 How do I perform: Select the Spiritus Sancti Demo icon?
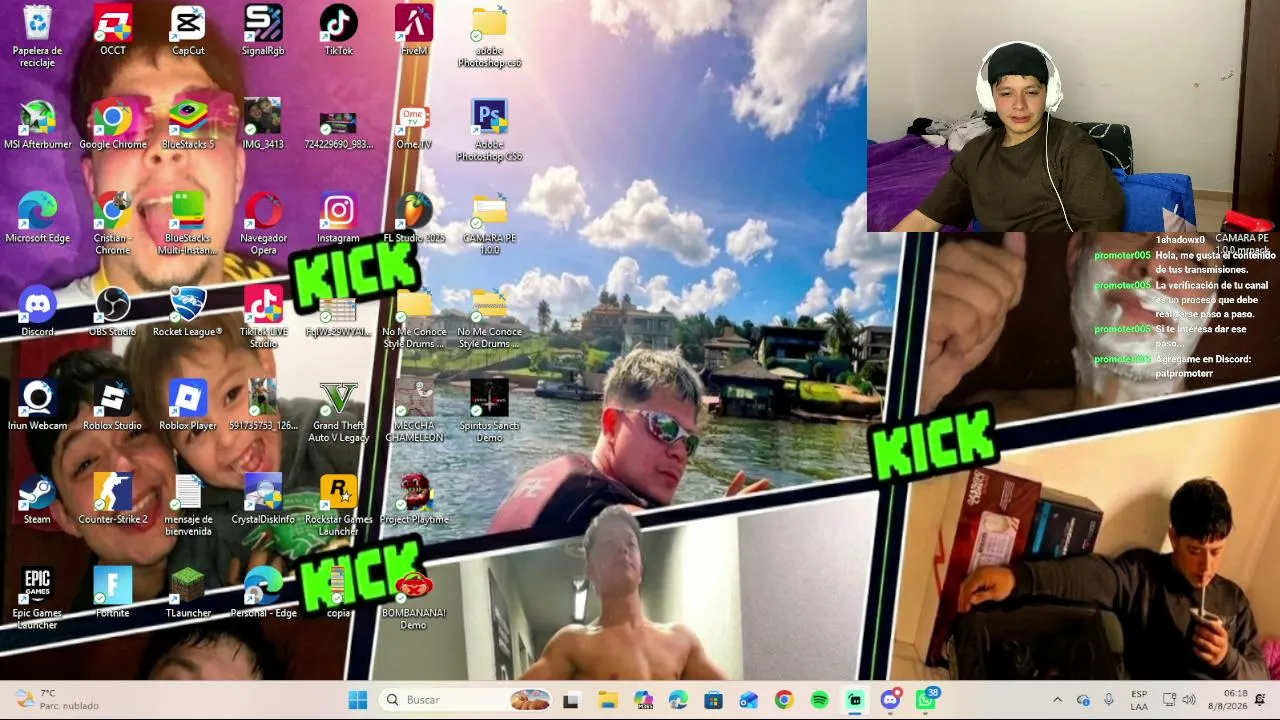pos(489,411)
